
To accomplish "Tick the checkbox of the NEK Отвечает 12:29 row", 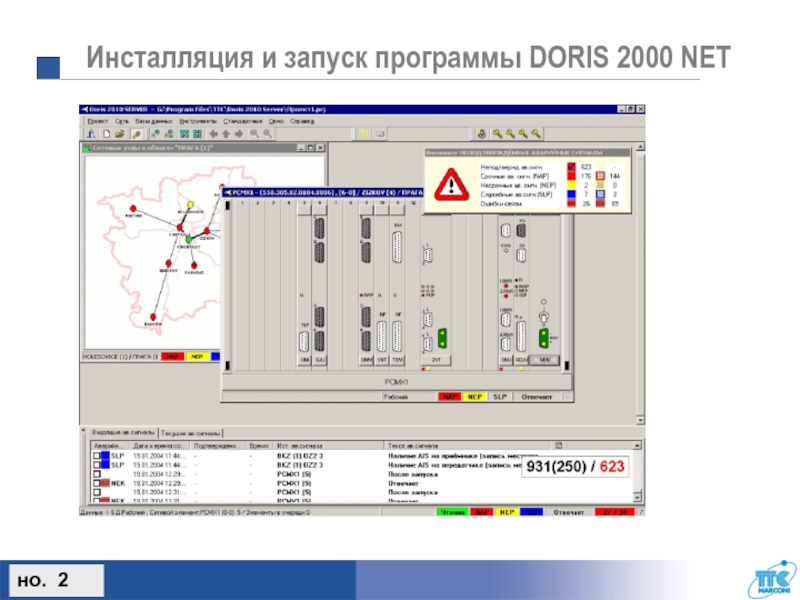I will coord(97,483).
